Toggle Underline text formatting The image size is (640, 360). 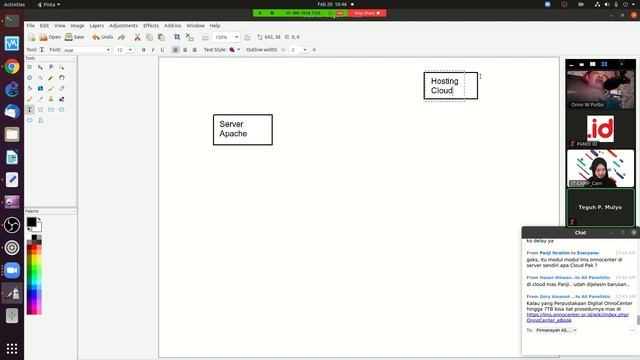[x=162, y=50]
